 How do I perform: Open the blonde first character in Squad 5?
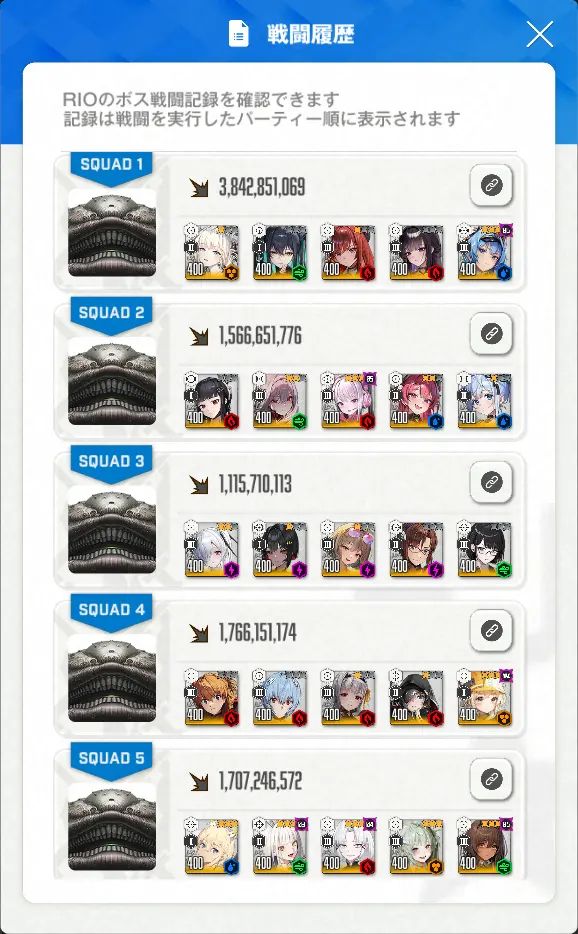[212, 845]
